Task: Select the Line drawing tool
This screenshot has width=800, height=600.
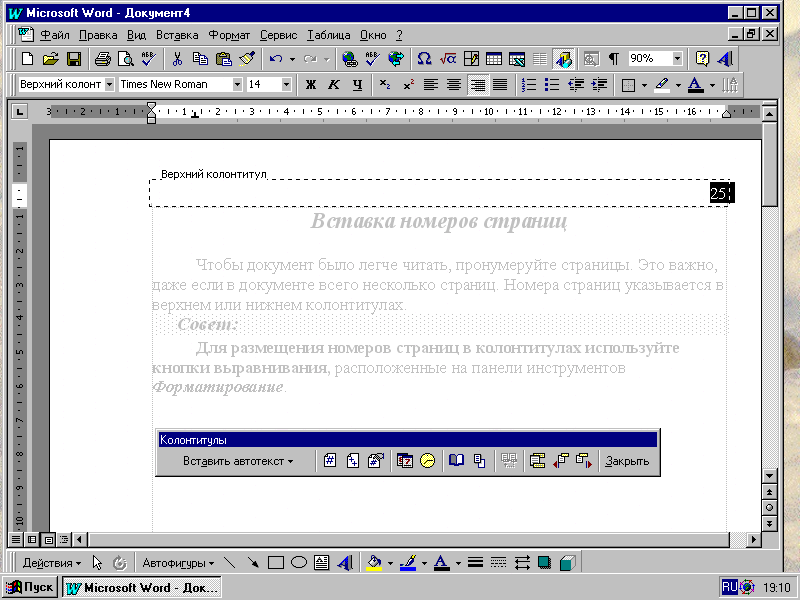Action: 230,563
